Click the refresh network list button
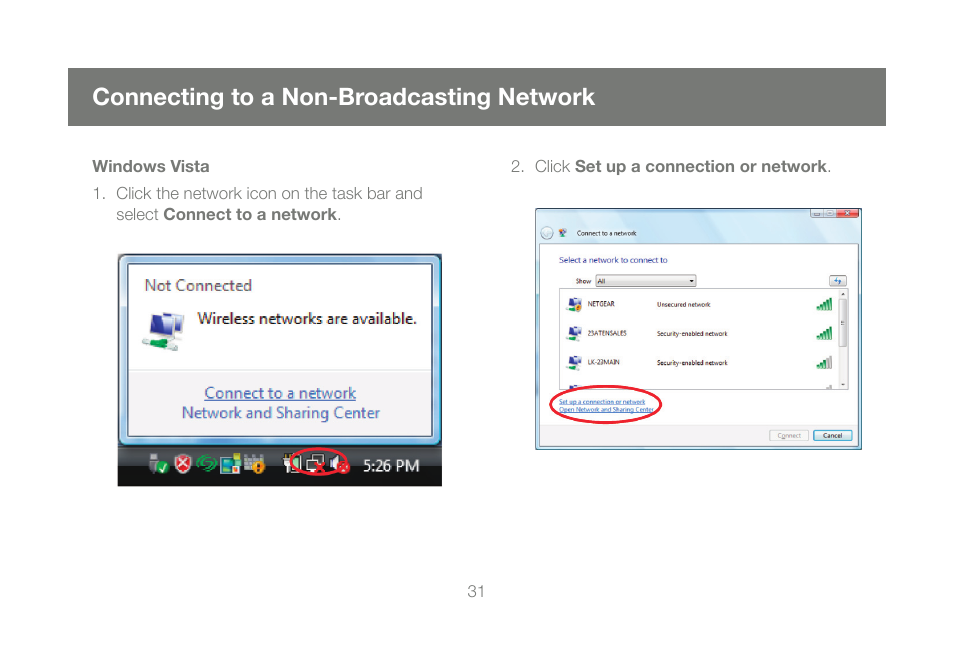Viewport: 954px width, 665px height. (838, 281)
